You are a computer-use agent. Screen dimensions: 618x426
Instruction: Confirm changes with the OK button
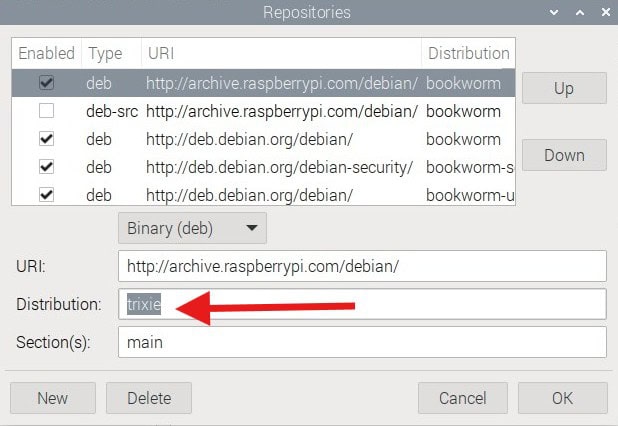click(564, 398)
